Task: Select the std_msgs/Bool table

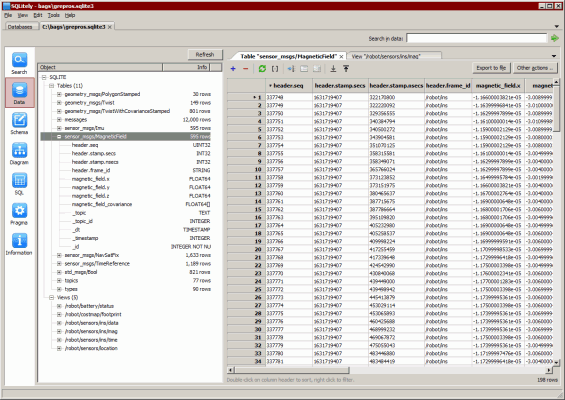Action: pos(125,272)
